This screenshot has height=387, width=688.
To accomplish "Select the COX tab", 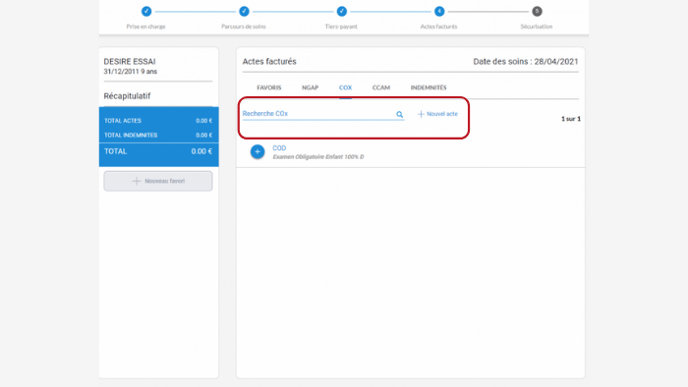I will point(345,88).
